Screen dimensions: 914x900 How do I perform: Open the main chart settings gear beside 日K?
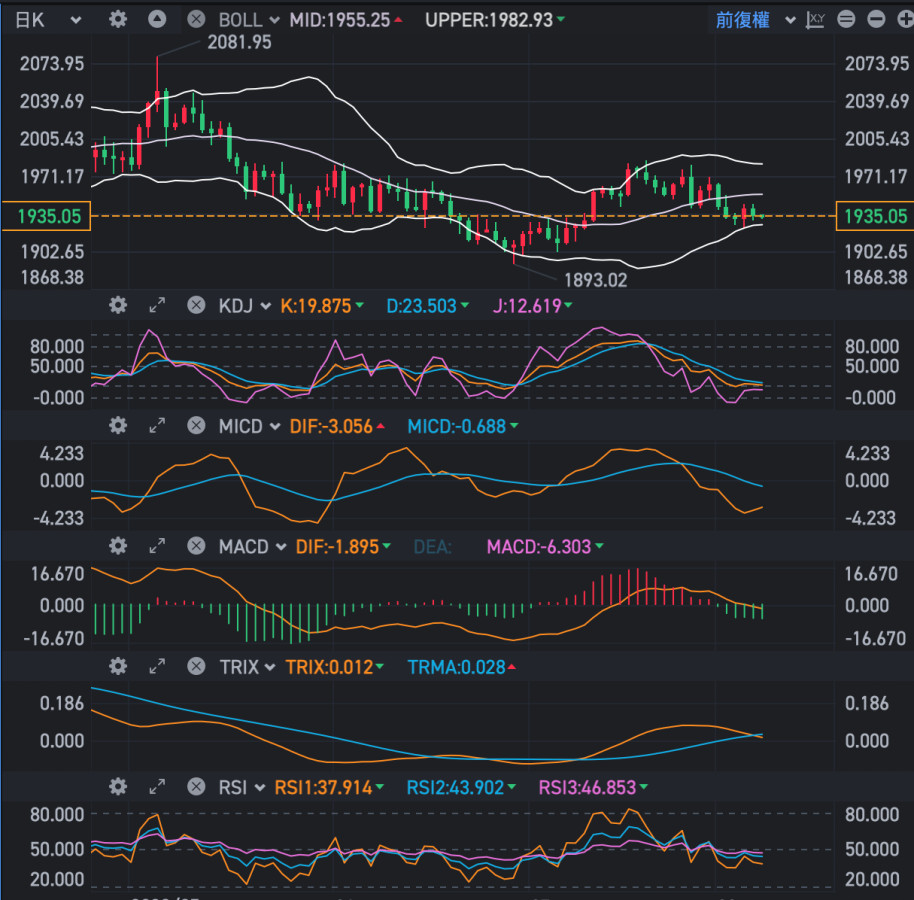pyautogui.click(x=118, y=19)
